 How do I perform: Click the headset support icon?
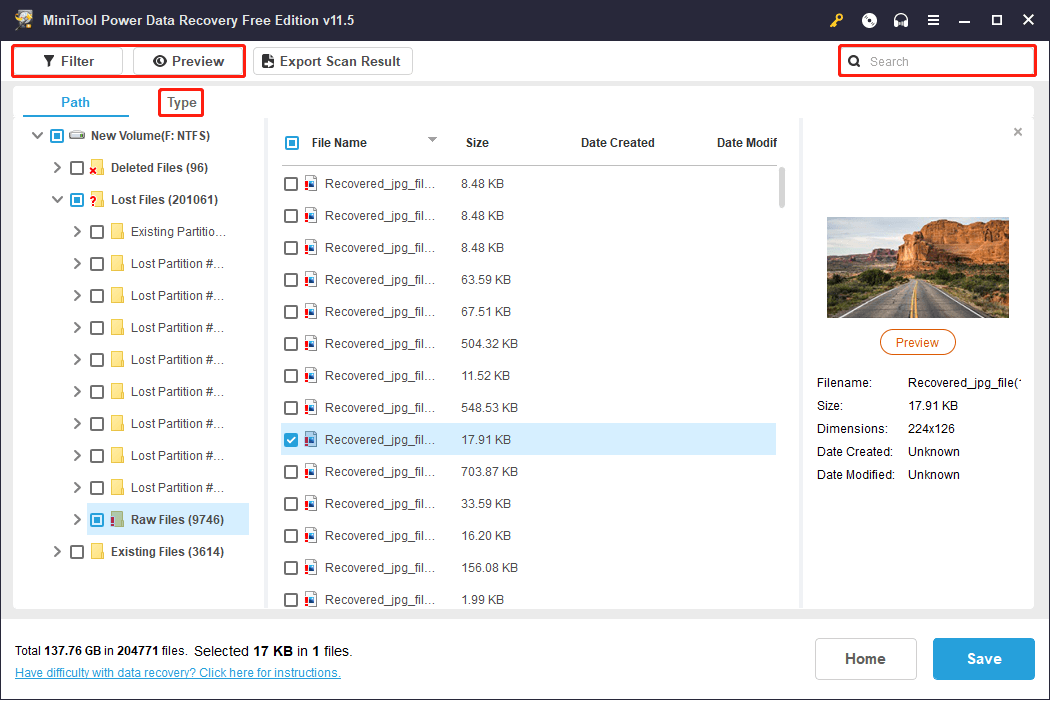[x=900, y=20]
